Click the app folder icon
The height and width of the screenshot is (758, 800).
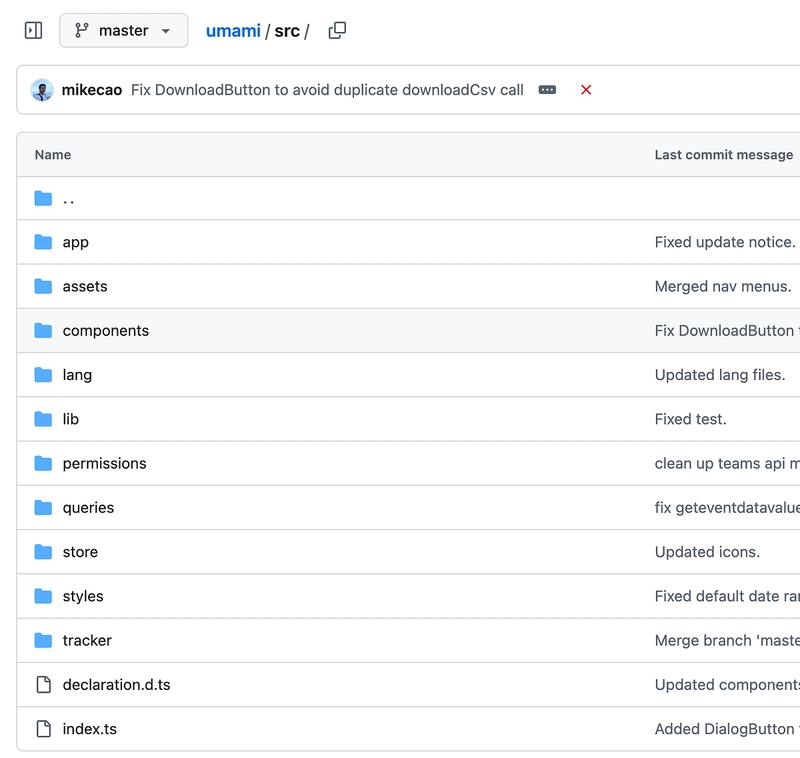(43, 242)
